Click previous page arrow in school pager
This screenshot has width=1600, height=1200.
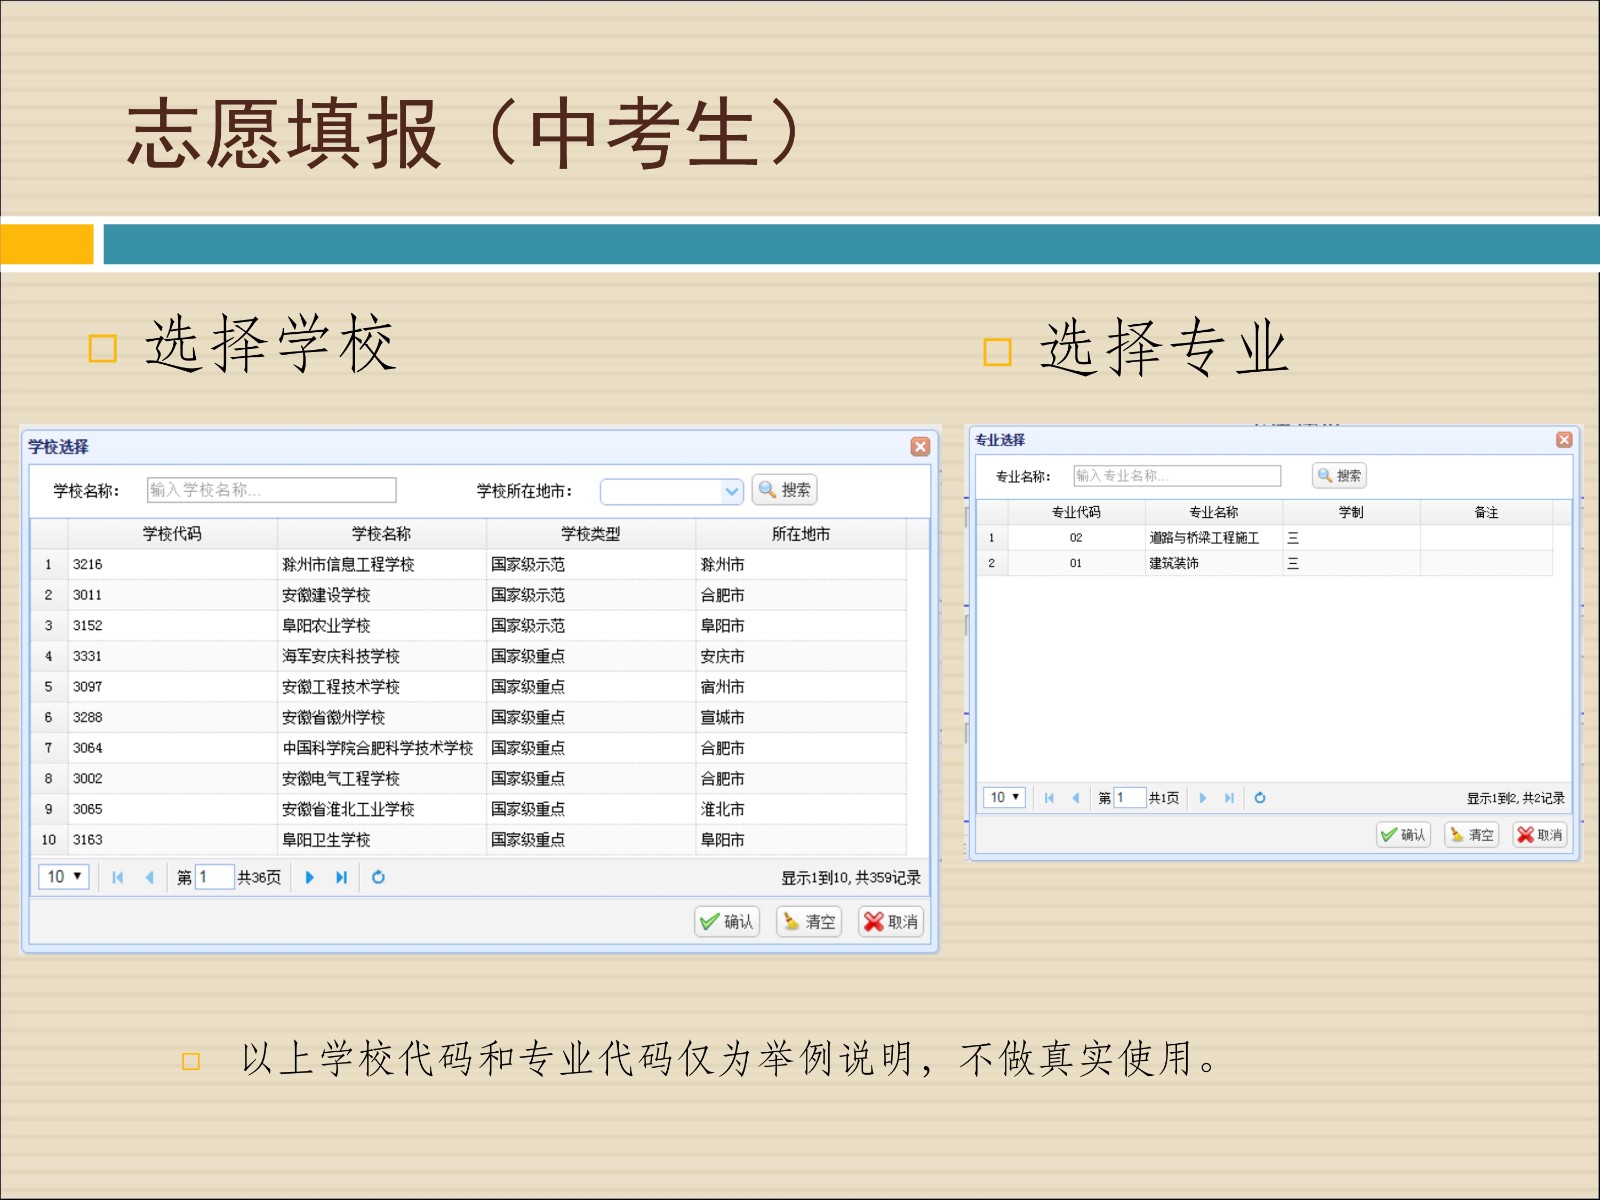pos(149,877)
